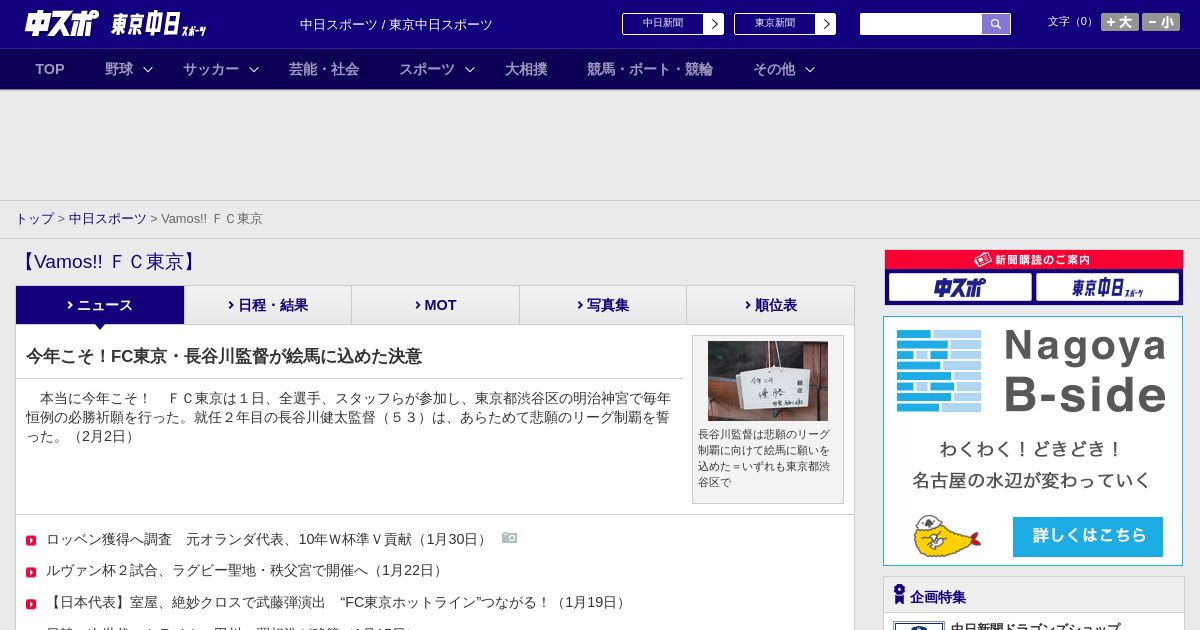
Task: Click the 中日スポーツ breadcrumb link
Action: click(x=108, y=219)
